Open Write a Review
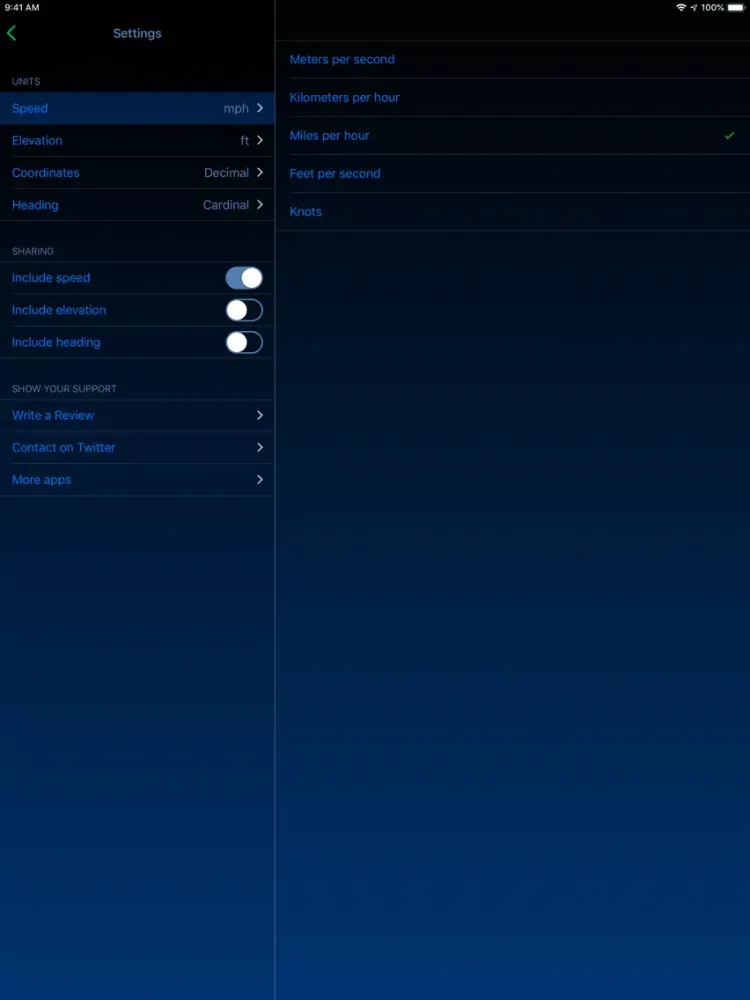Screen dimensions: 750x1000 137,415
